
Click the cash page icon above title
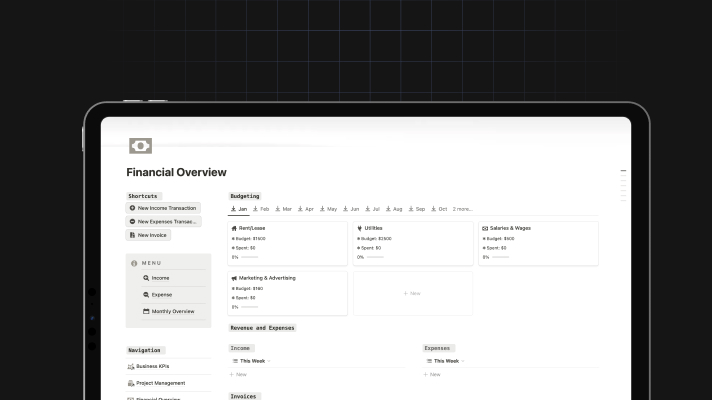point(140,146)
